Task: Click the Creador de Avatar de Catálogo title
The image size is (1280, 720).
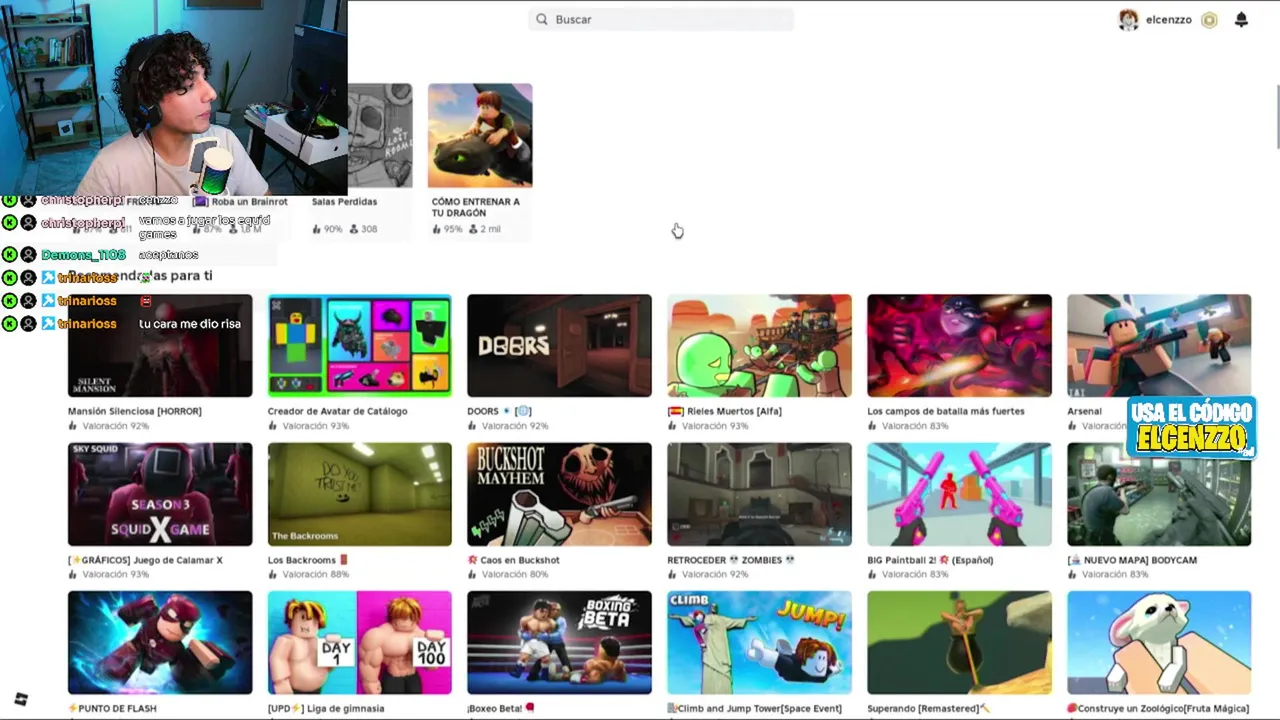Action: 337,411
